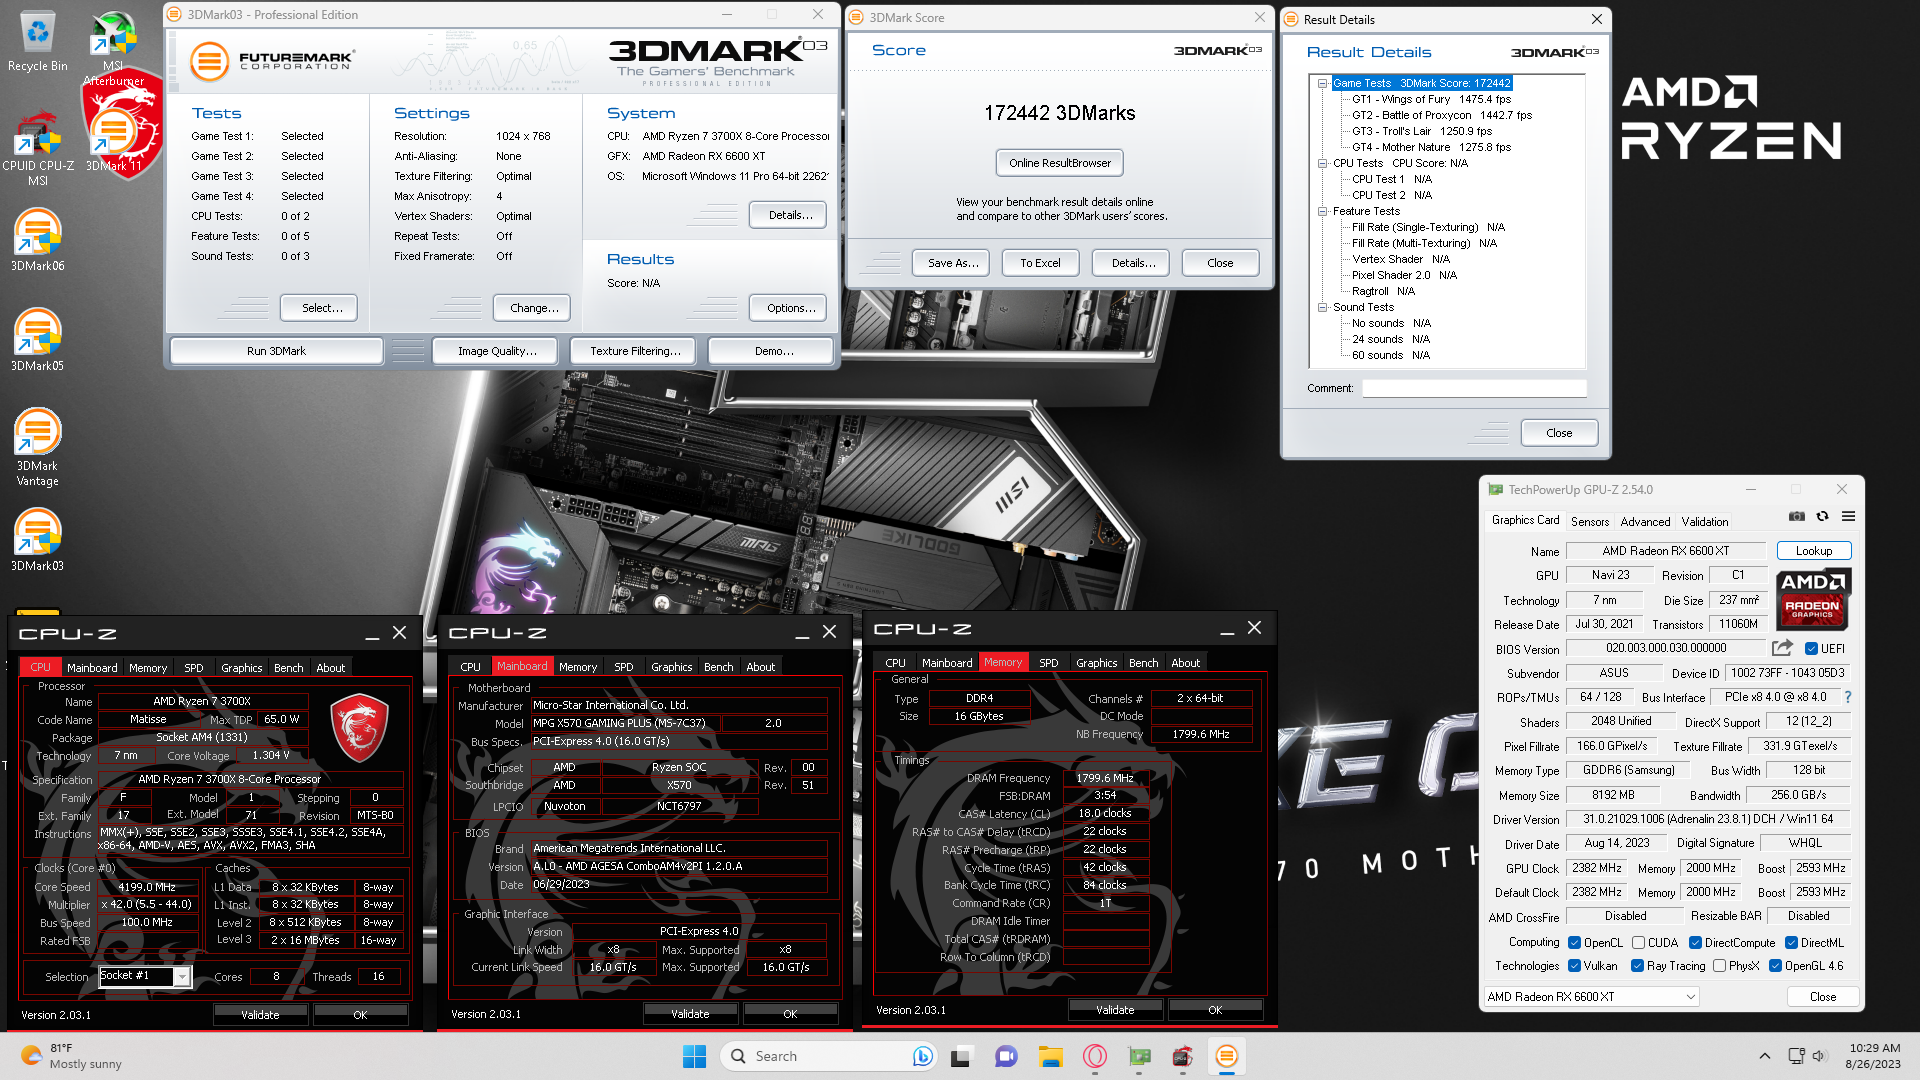The image size is (1920, 1080).
Task: Collapse the Feature Tests tree node
Action: [x=1322, y=211]
